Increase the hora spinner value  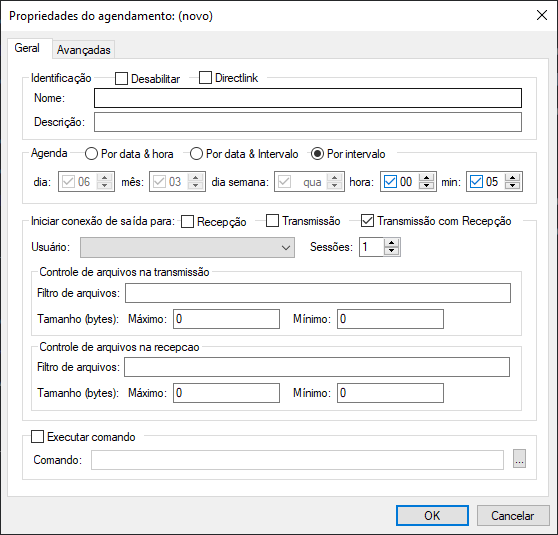pos(426,178)
